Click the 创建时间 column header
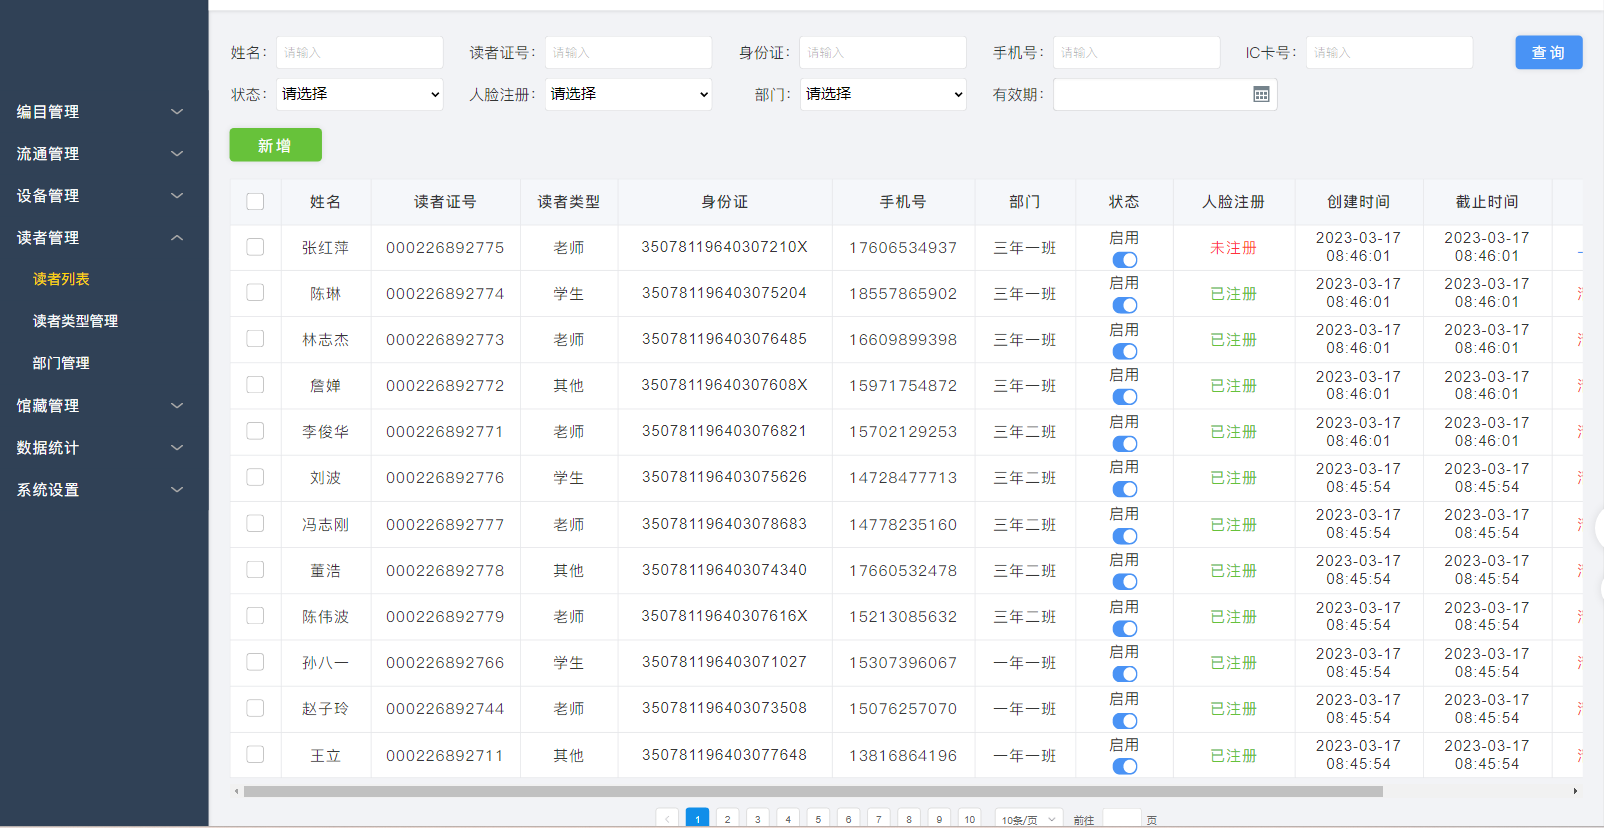The image size is (1604, 828). (1358, 202)
